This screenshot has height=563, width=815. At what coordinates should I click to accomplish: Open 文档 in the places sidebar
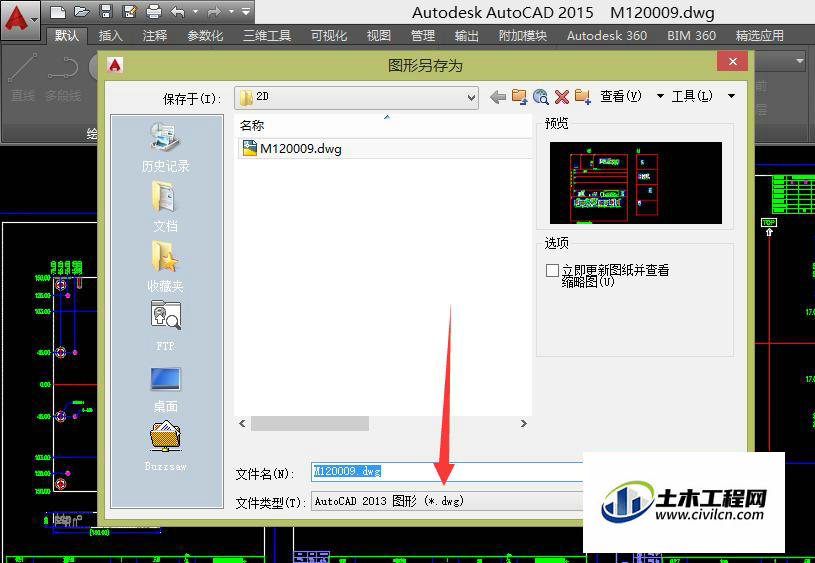[165, 206]
